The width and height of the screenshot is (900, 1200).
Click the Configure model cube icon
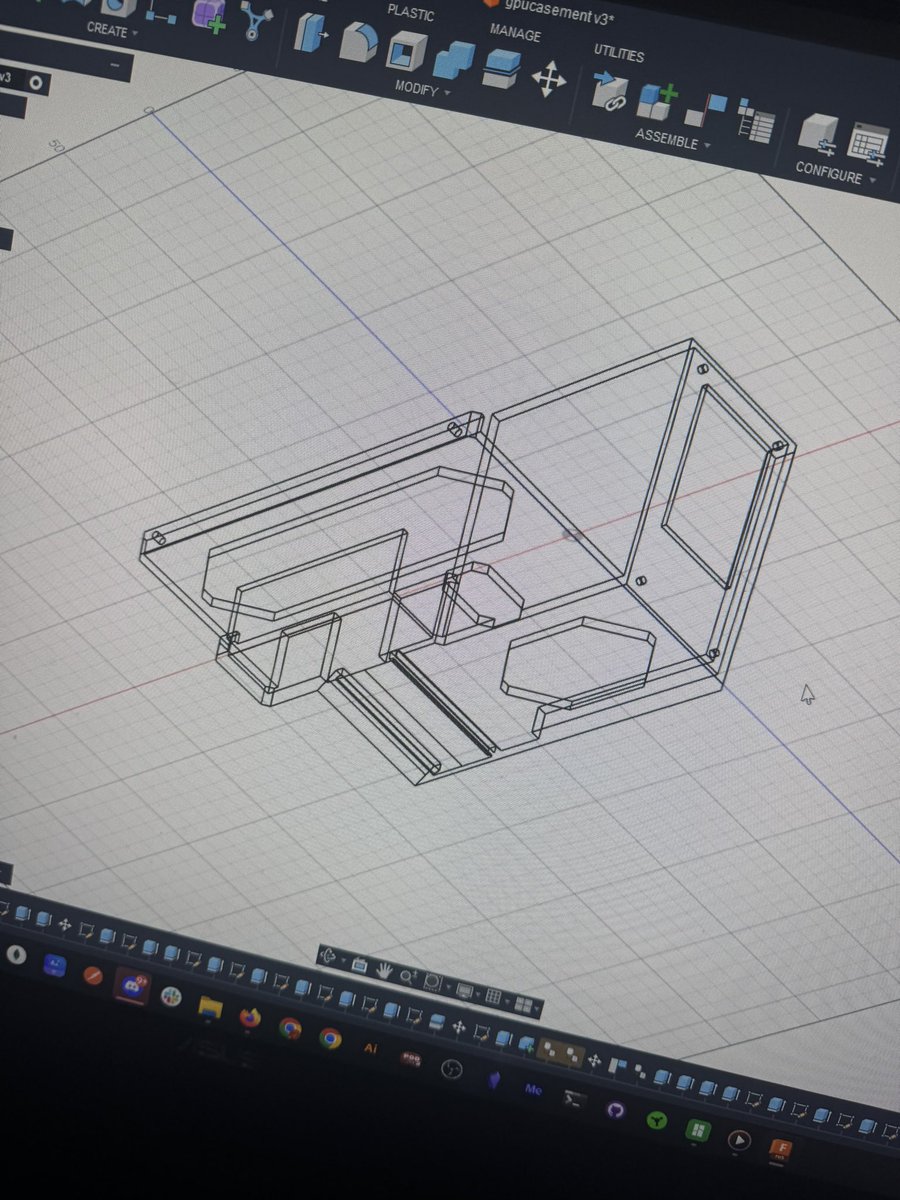pos(819,135)
